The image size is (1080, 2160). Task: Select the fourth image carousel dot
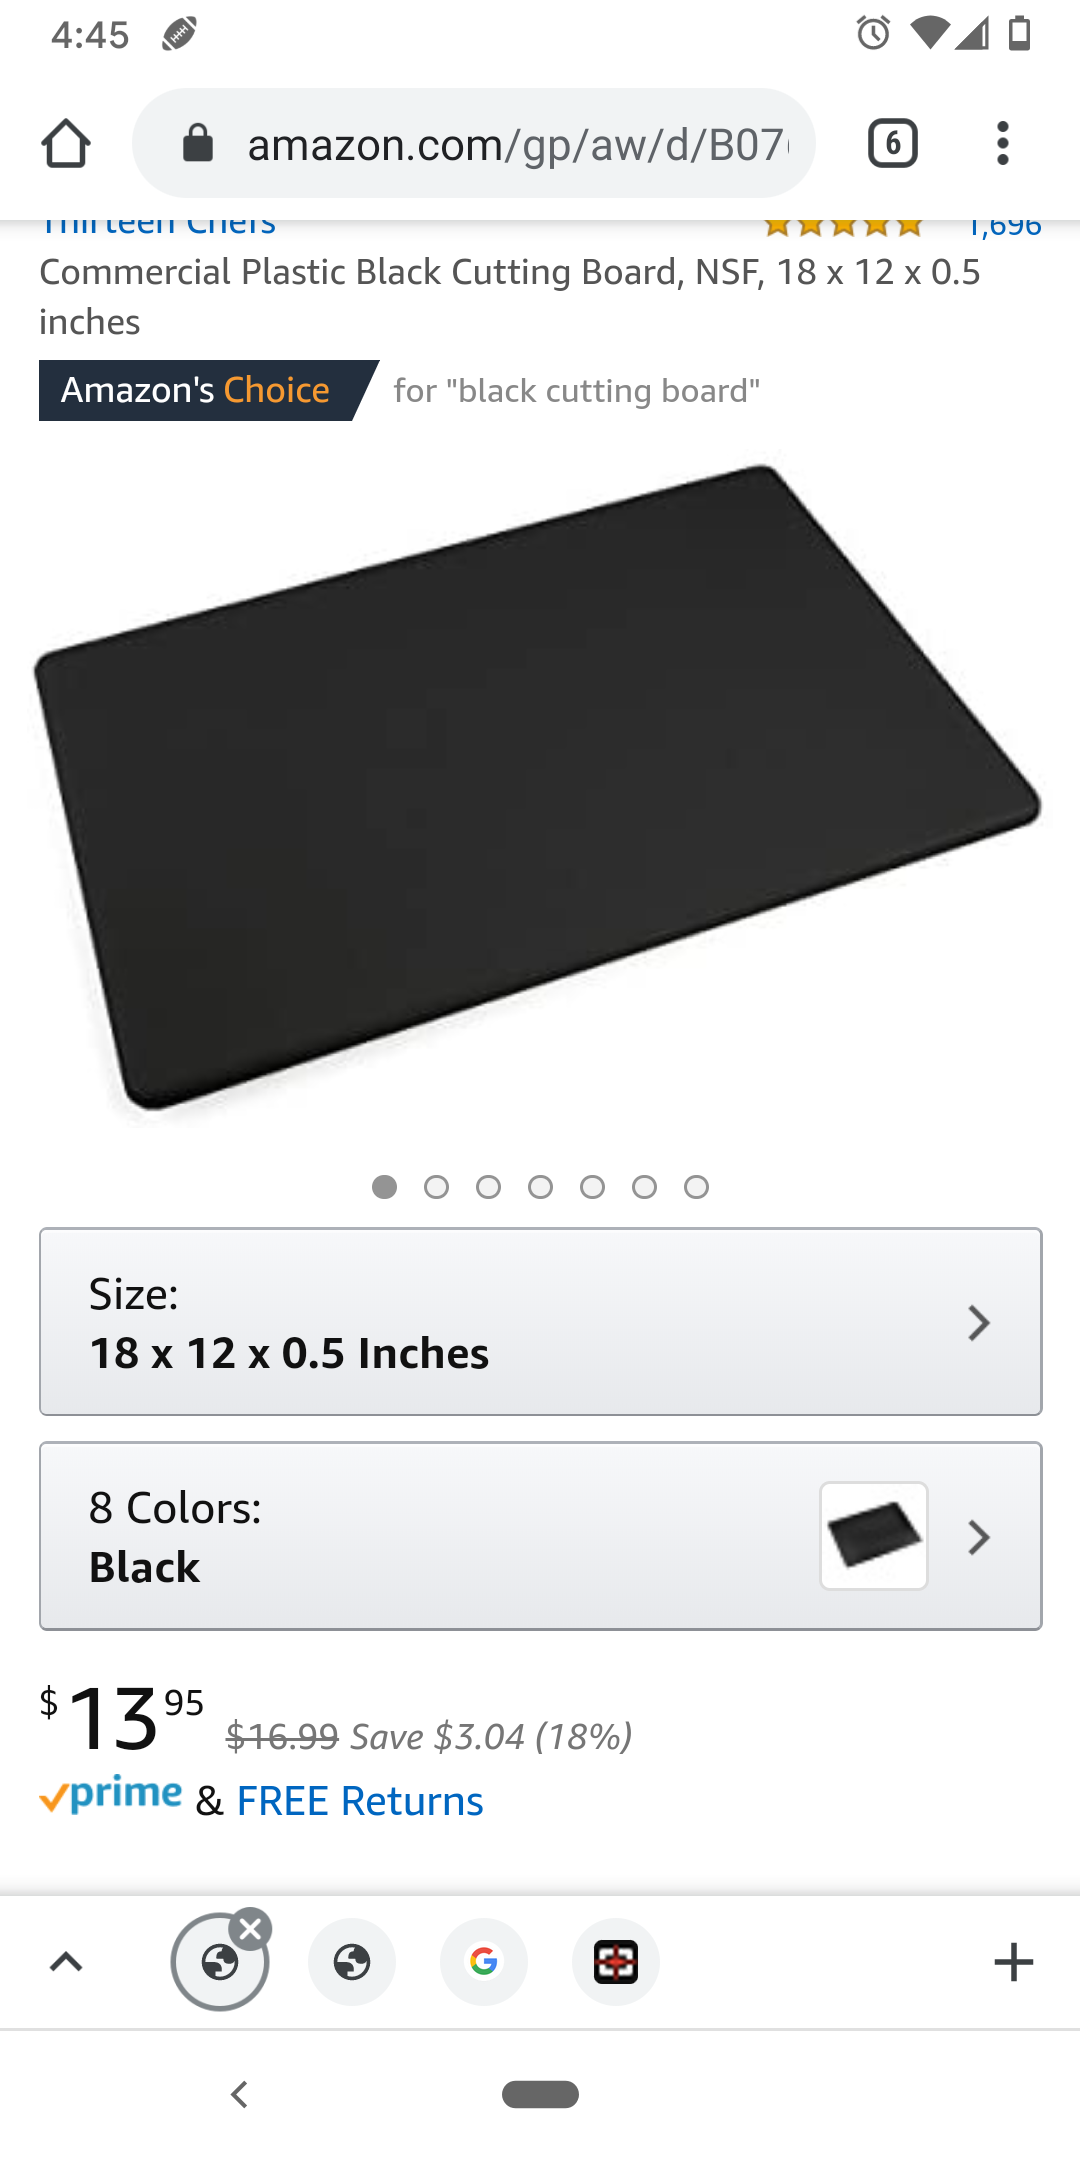pyautogui.click(x=540, y=1187)
